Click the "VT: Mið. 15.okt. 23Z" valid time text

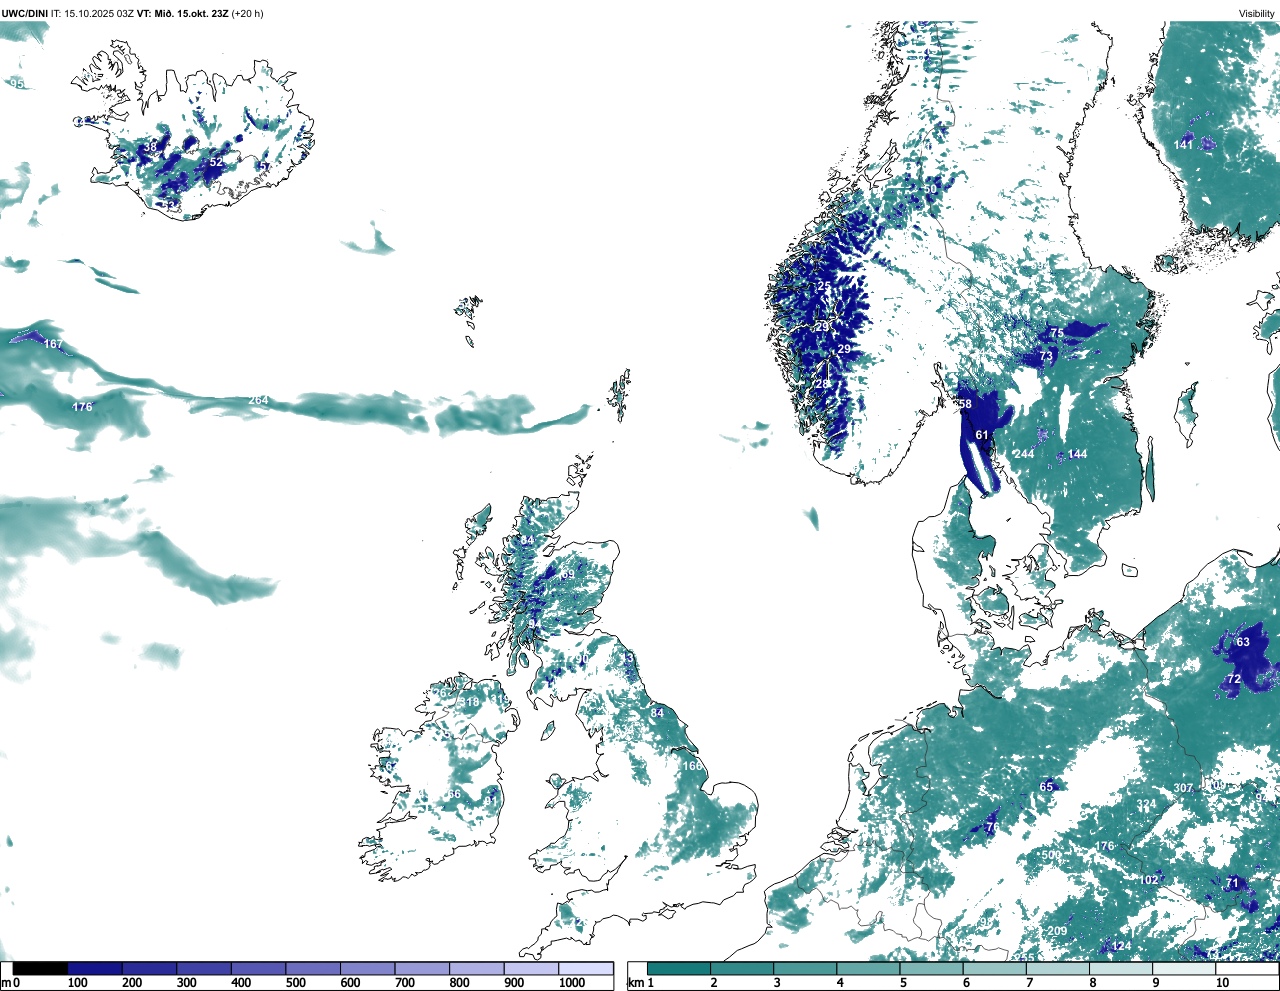pos(182,13)
